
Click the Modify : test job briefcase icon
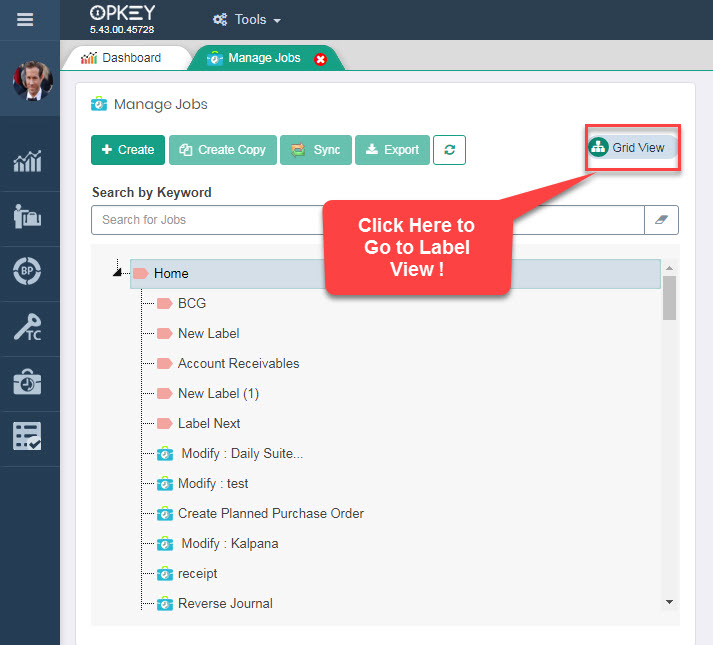tap(165, 484)
